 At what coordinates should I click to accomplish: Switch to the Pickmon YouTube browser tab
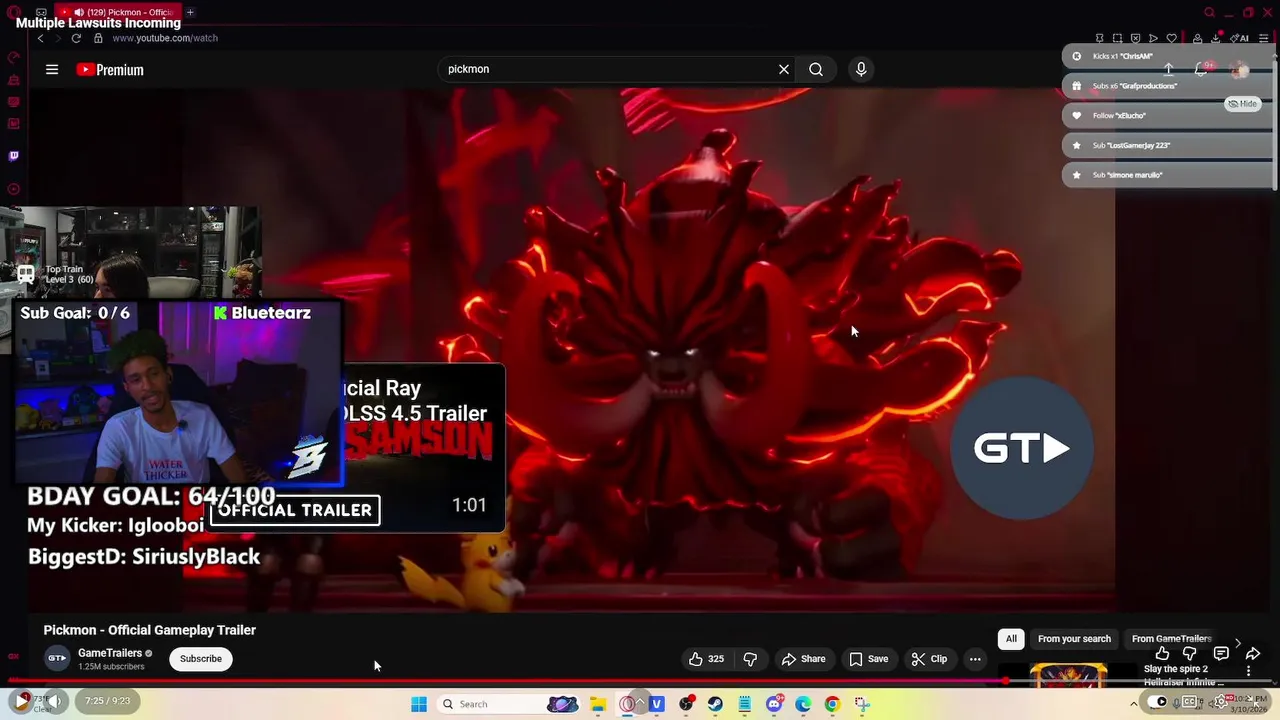[x=119, y=12]
